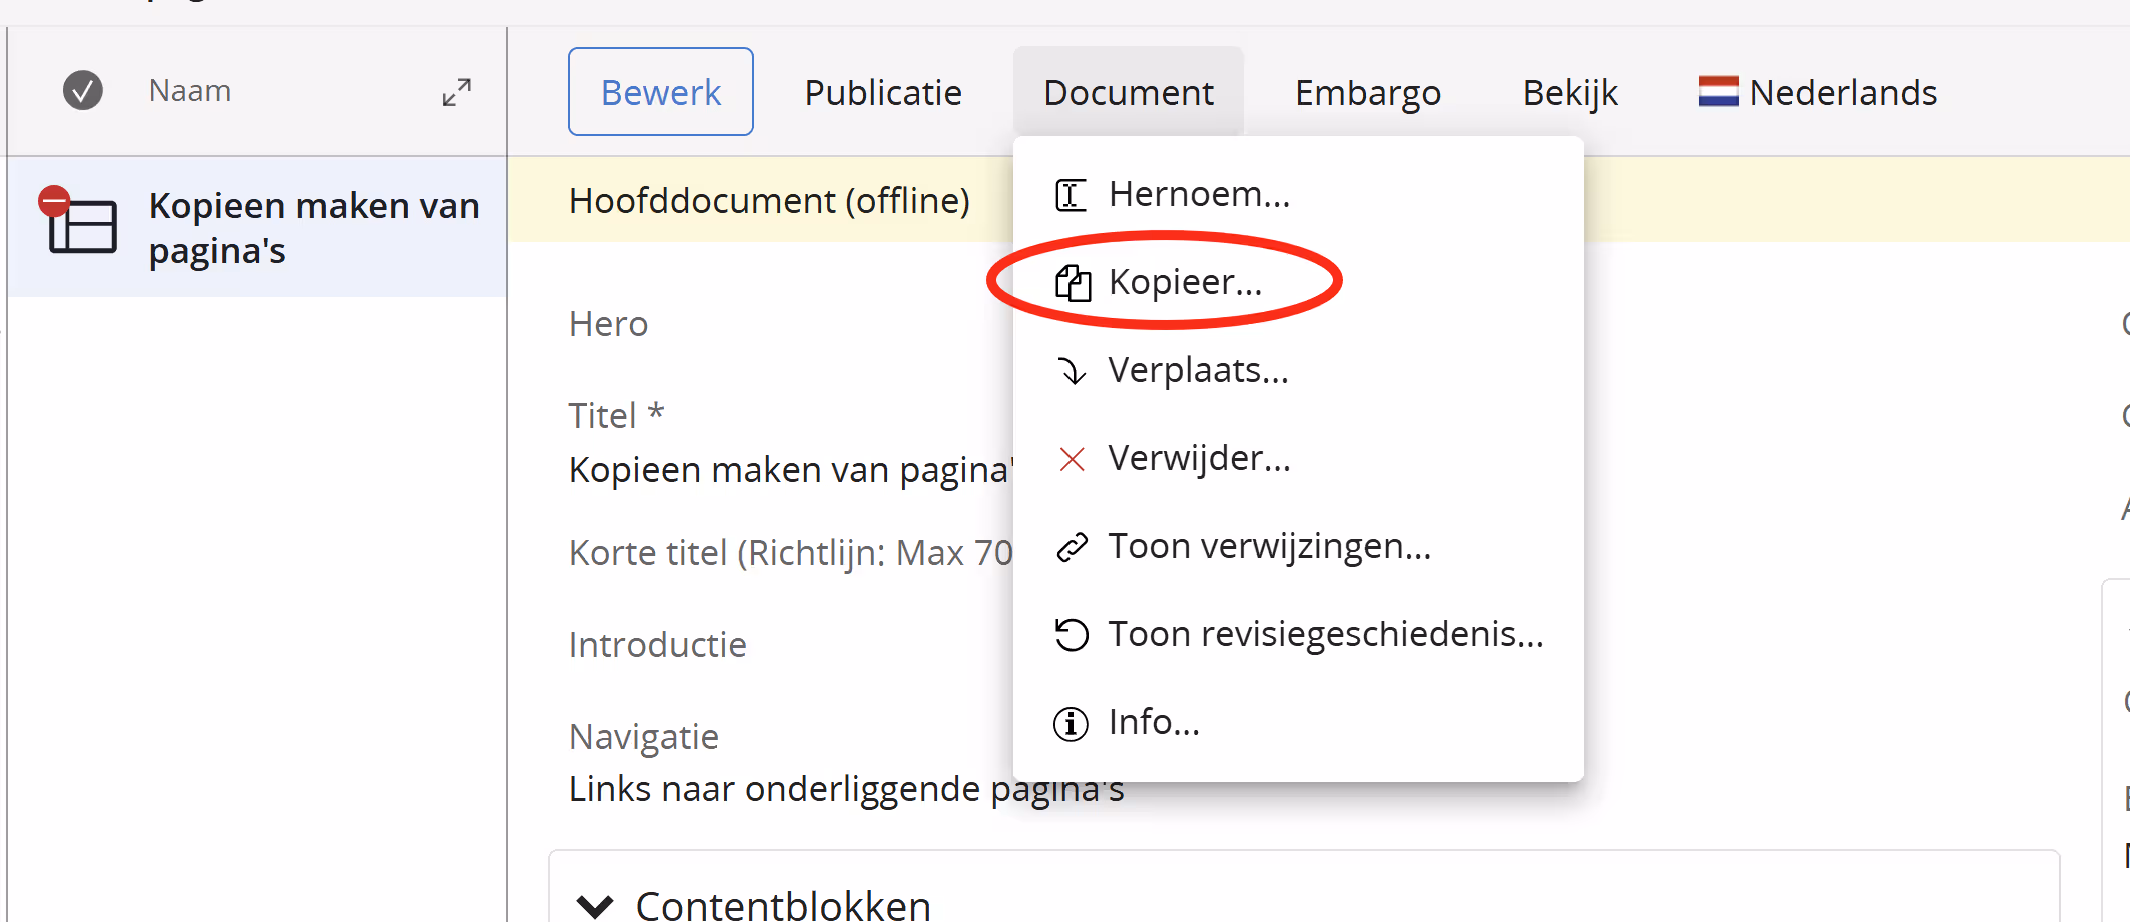This screenshot has width=2130, height=922.
Task: Open the Publicatie menu
Action: [x=883, y=92]
